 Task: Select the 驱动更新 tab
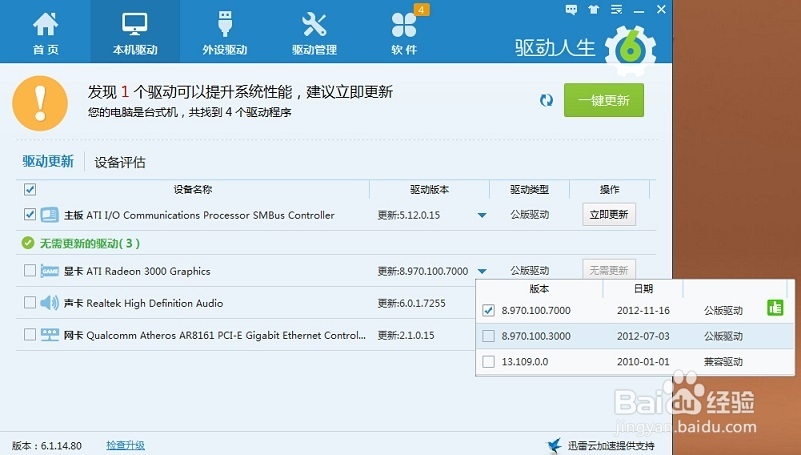(48, 161)
